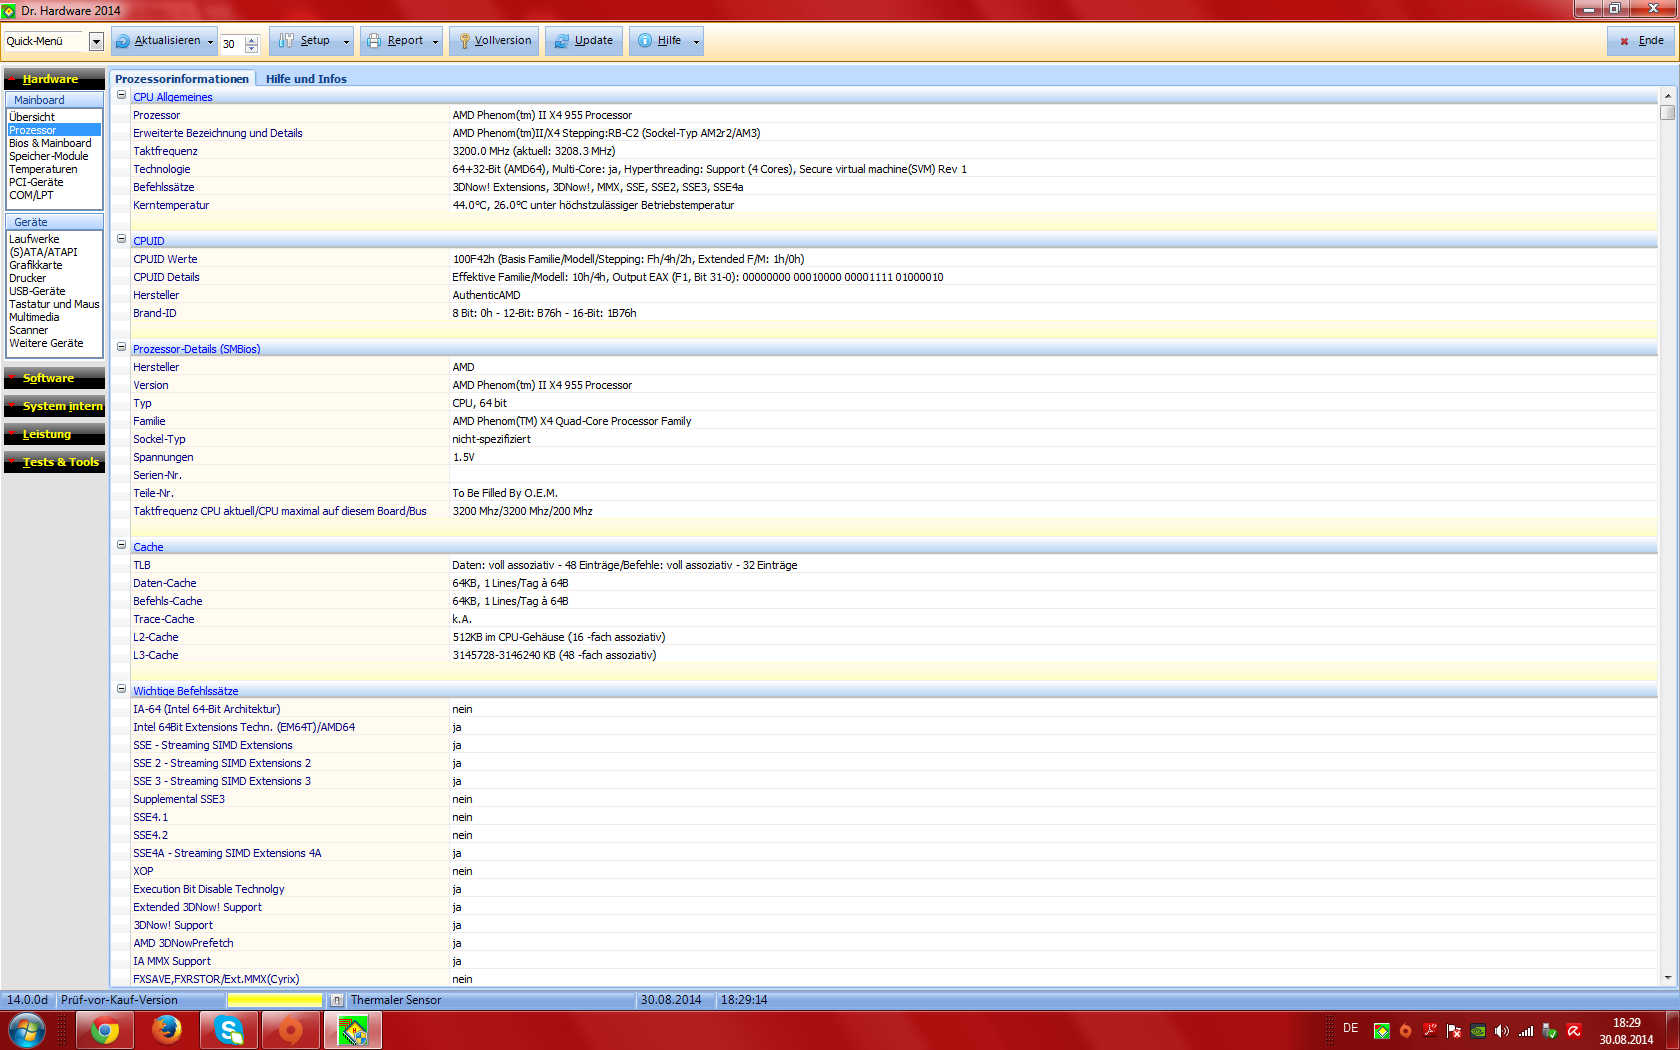The image size is (1680, 1050).
Task: Open the Tests & Tools section
Action: click(54, 462)
